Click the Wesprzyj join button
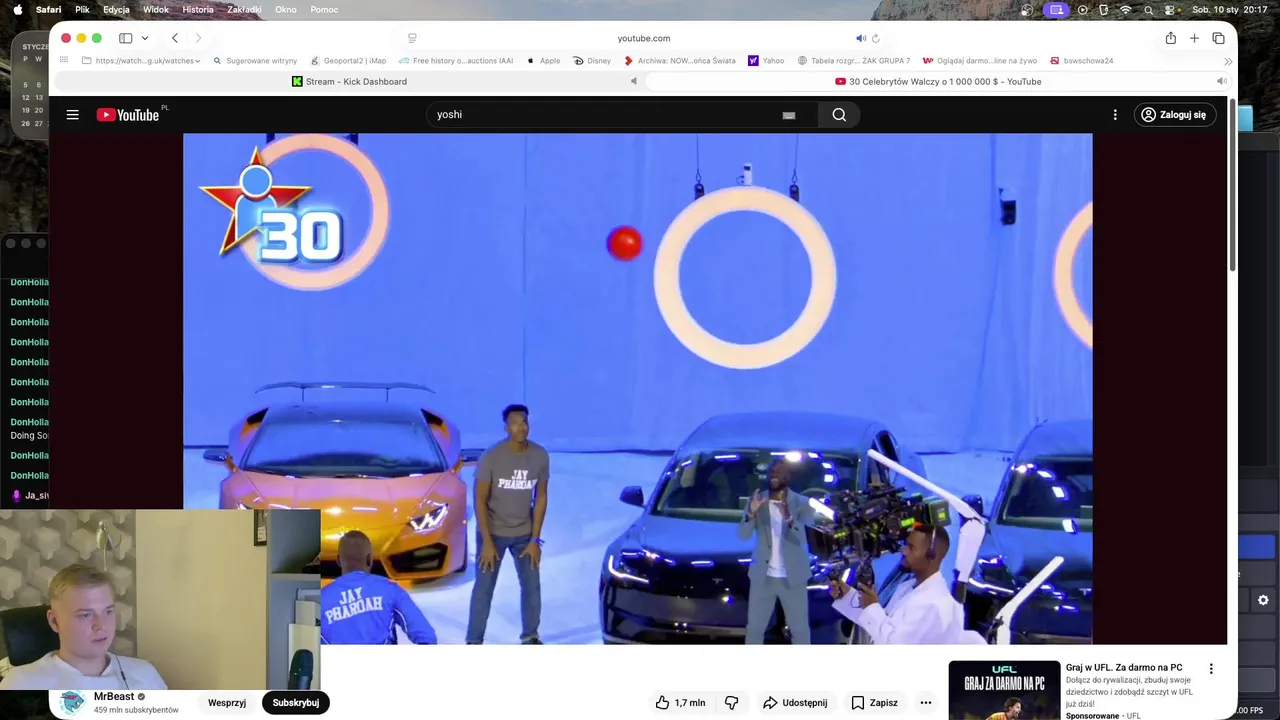Image resolution: width=1280 pixels, height=720 pixels. [x=227, y=703]
